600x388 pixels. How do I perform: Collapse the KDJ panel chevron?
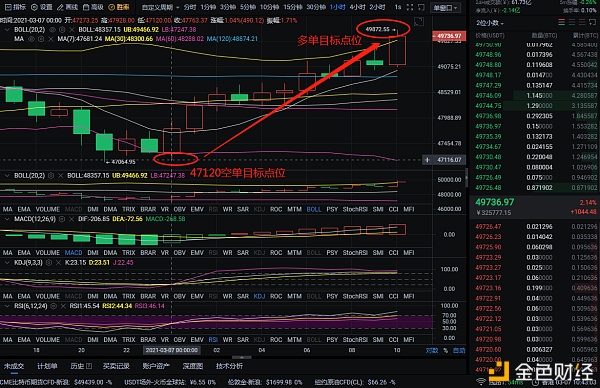(7, 262)
